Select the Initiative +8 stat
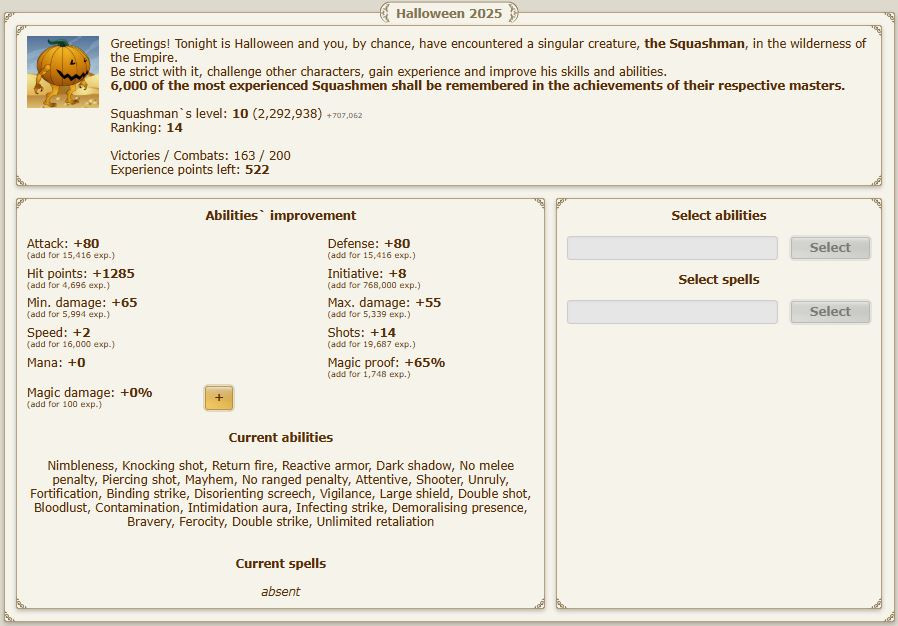This screenshot has height=626, width=898. (367, 273)
